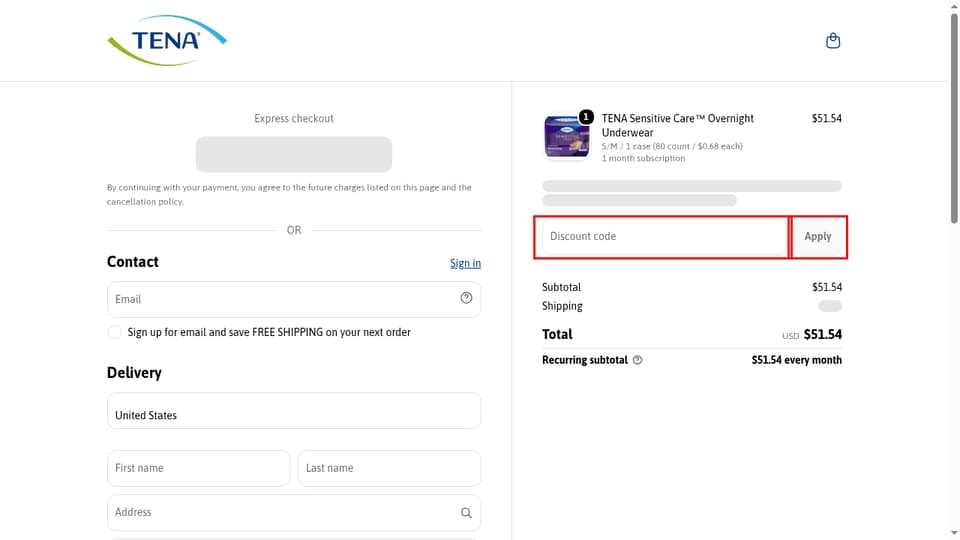Image resolution: width=960 pixels, height=540 pixels.
Task: Open the United States country dropdown
Action: click(x=294, y=411)
